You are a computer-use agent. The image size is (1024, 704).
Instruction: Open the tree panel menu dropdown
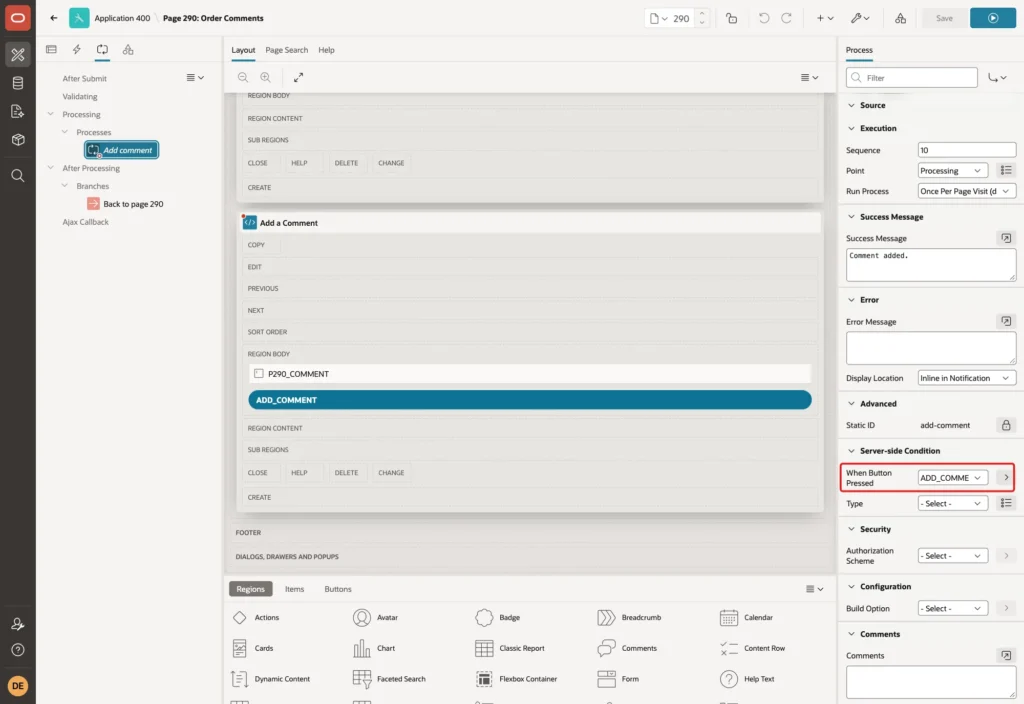click(195, 77)
